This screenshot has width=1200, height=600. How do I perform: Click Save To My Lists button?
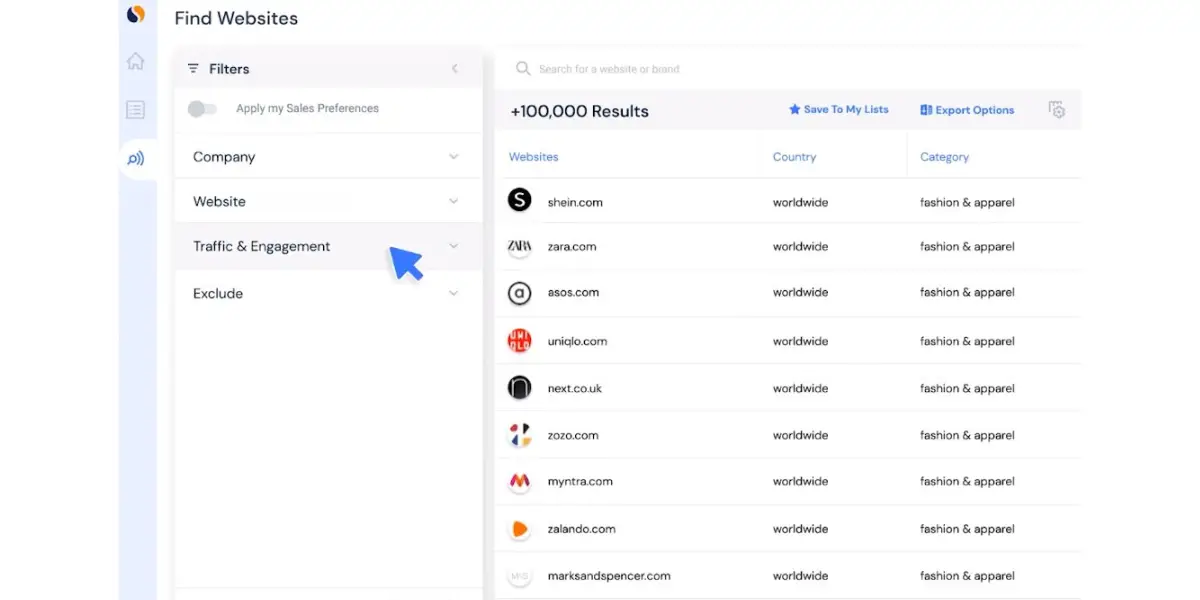tap(839, 110)
